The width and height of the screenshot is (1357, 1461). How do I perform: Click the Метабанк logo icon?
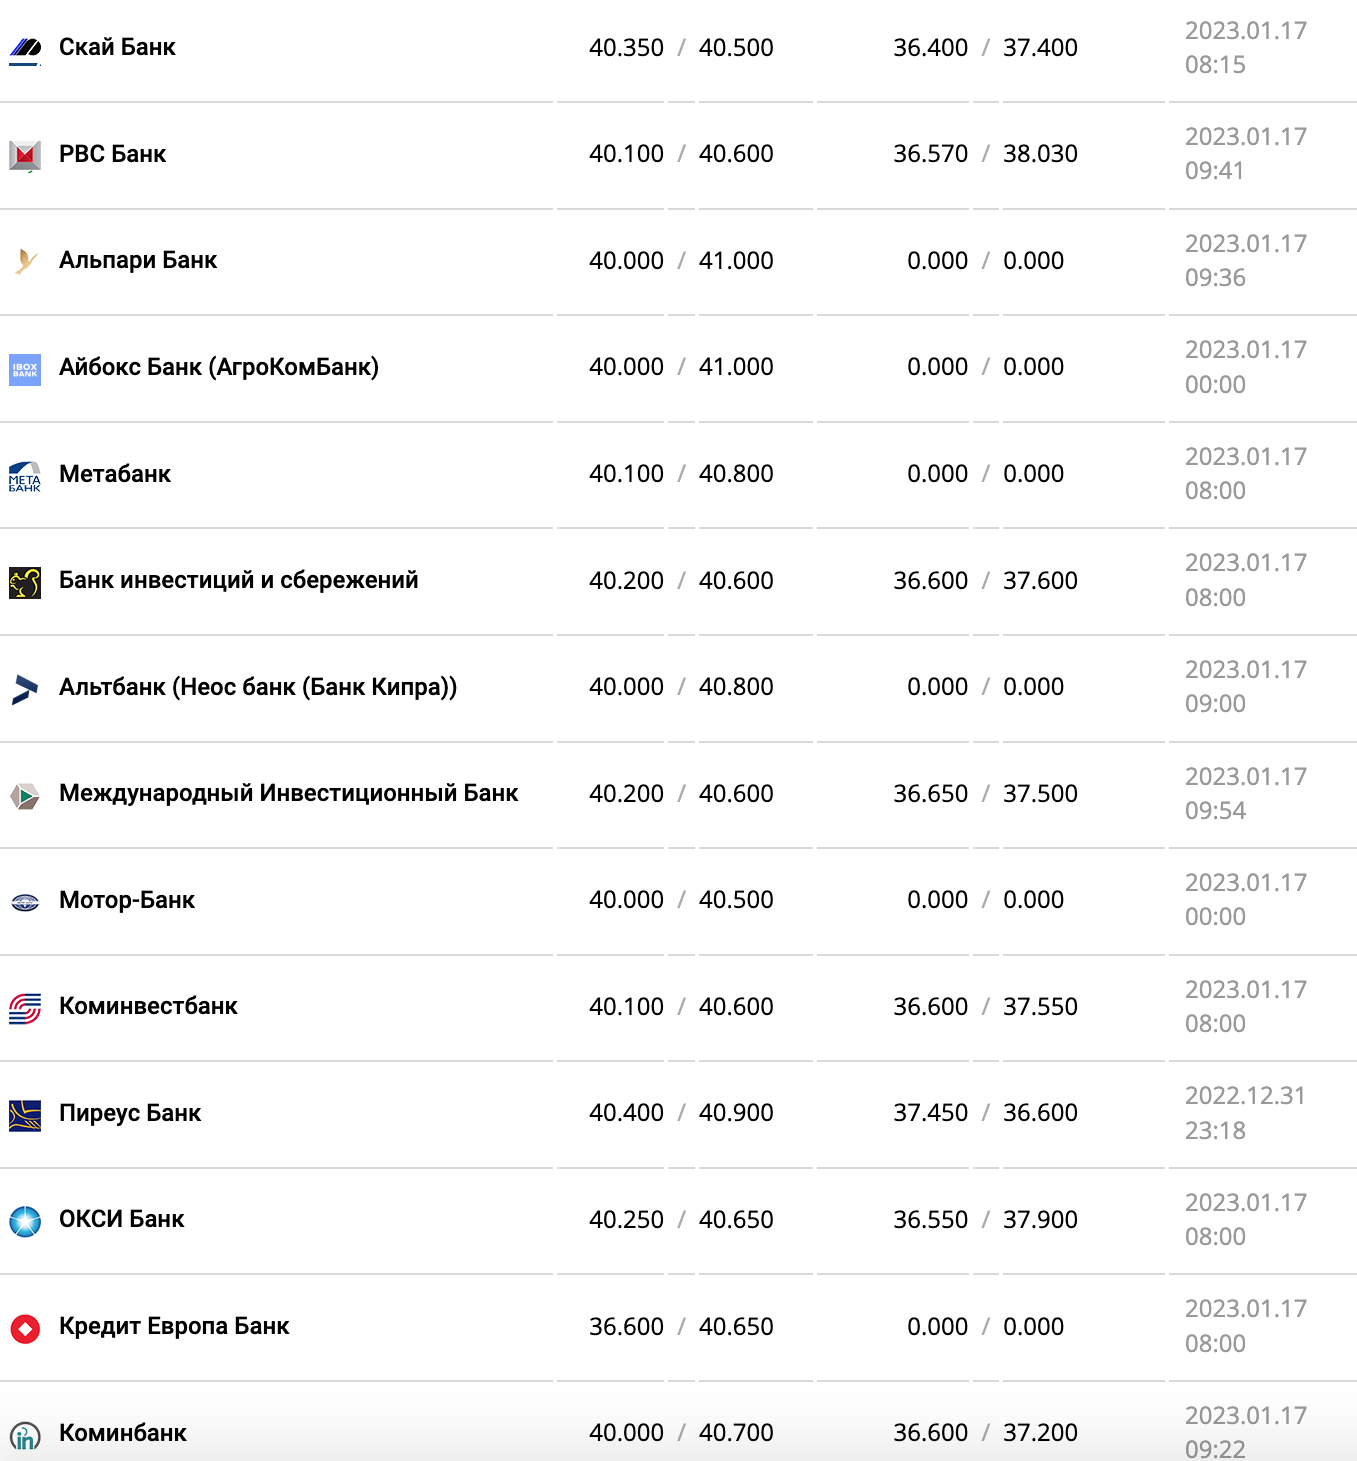click(25, 475)
